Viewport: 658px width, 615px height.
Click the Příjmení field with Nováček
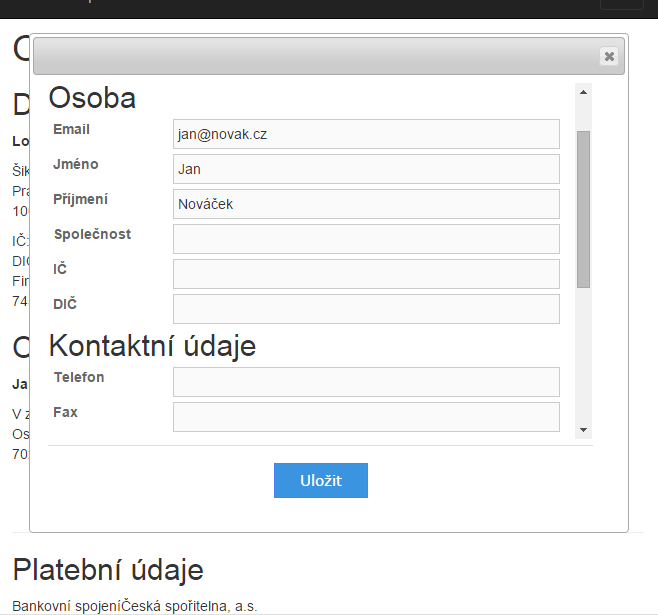point(366,204)
